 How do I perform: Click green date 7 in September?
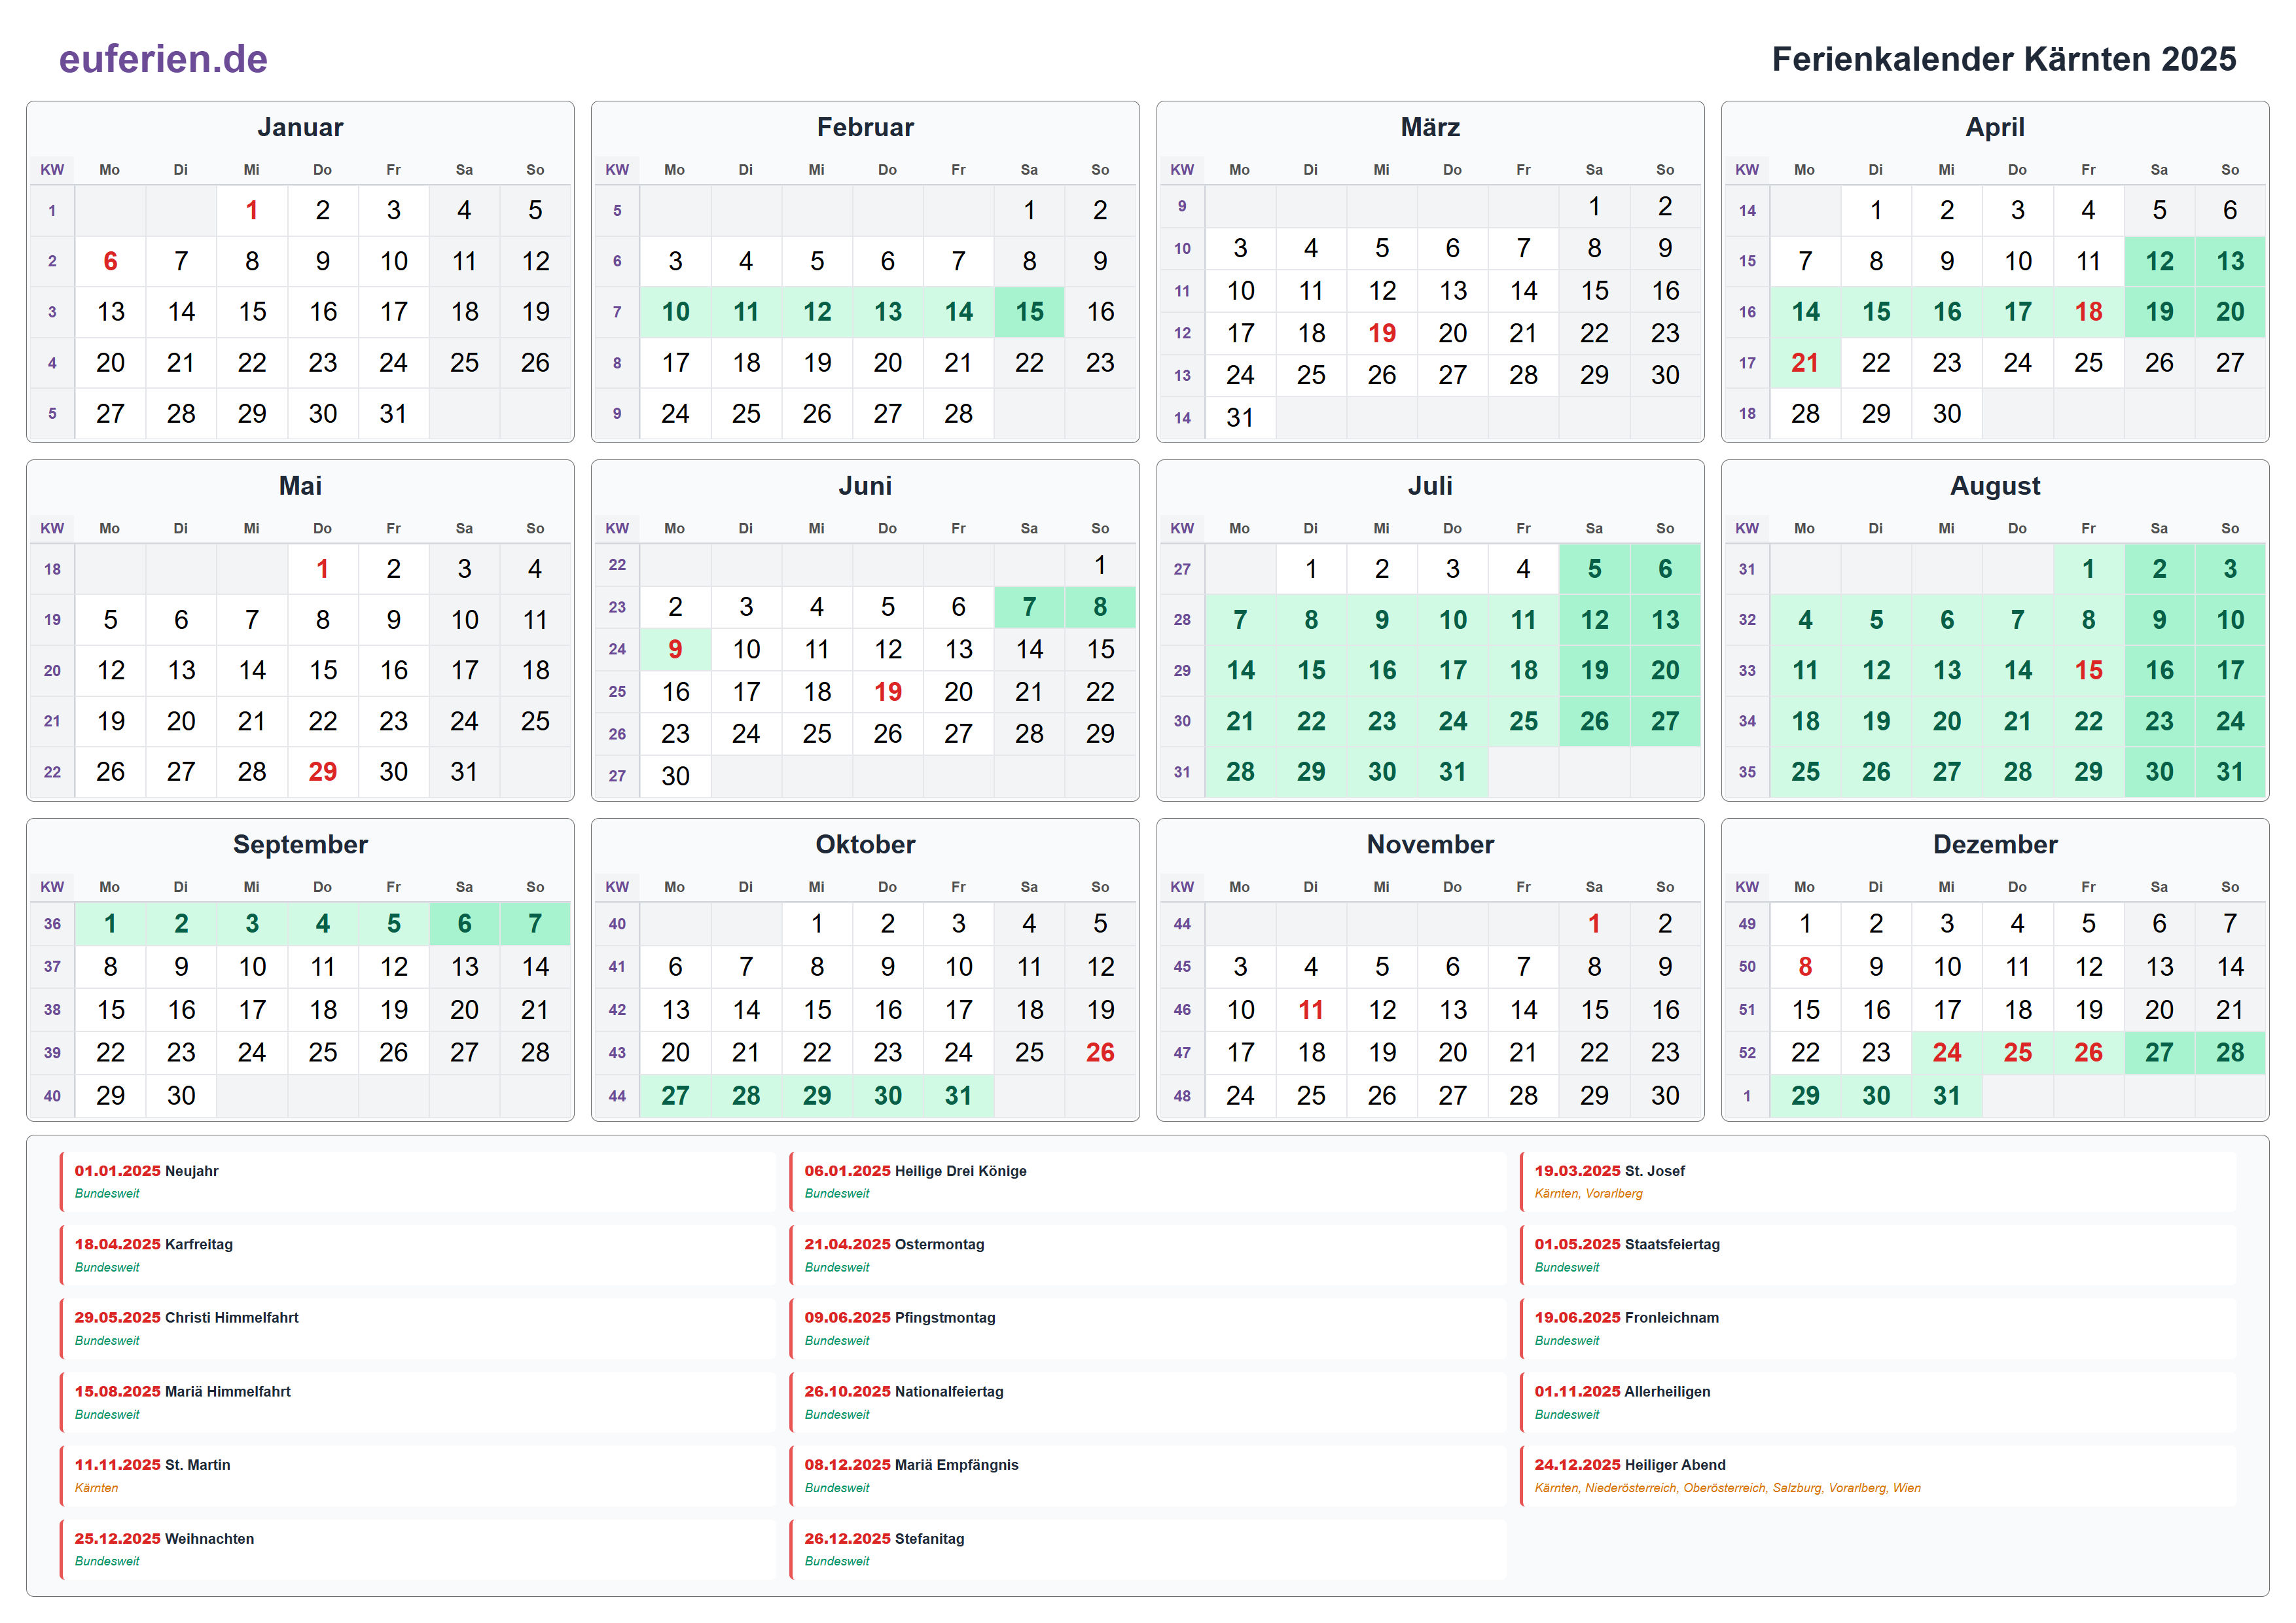535,924
